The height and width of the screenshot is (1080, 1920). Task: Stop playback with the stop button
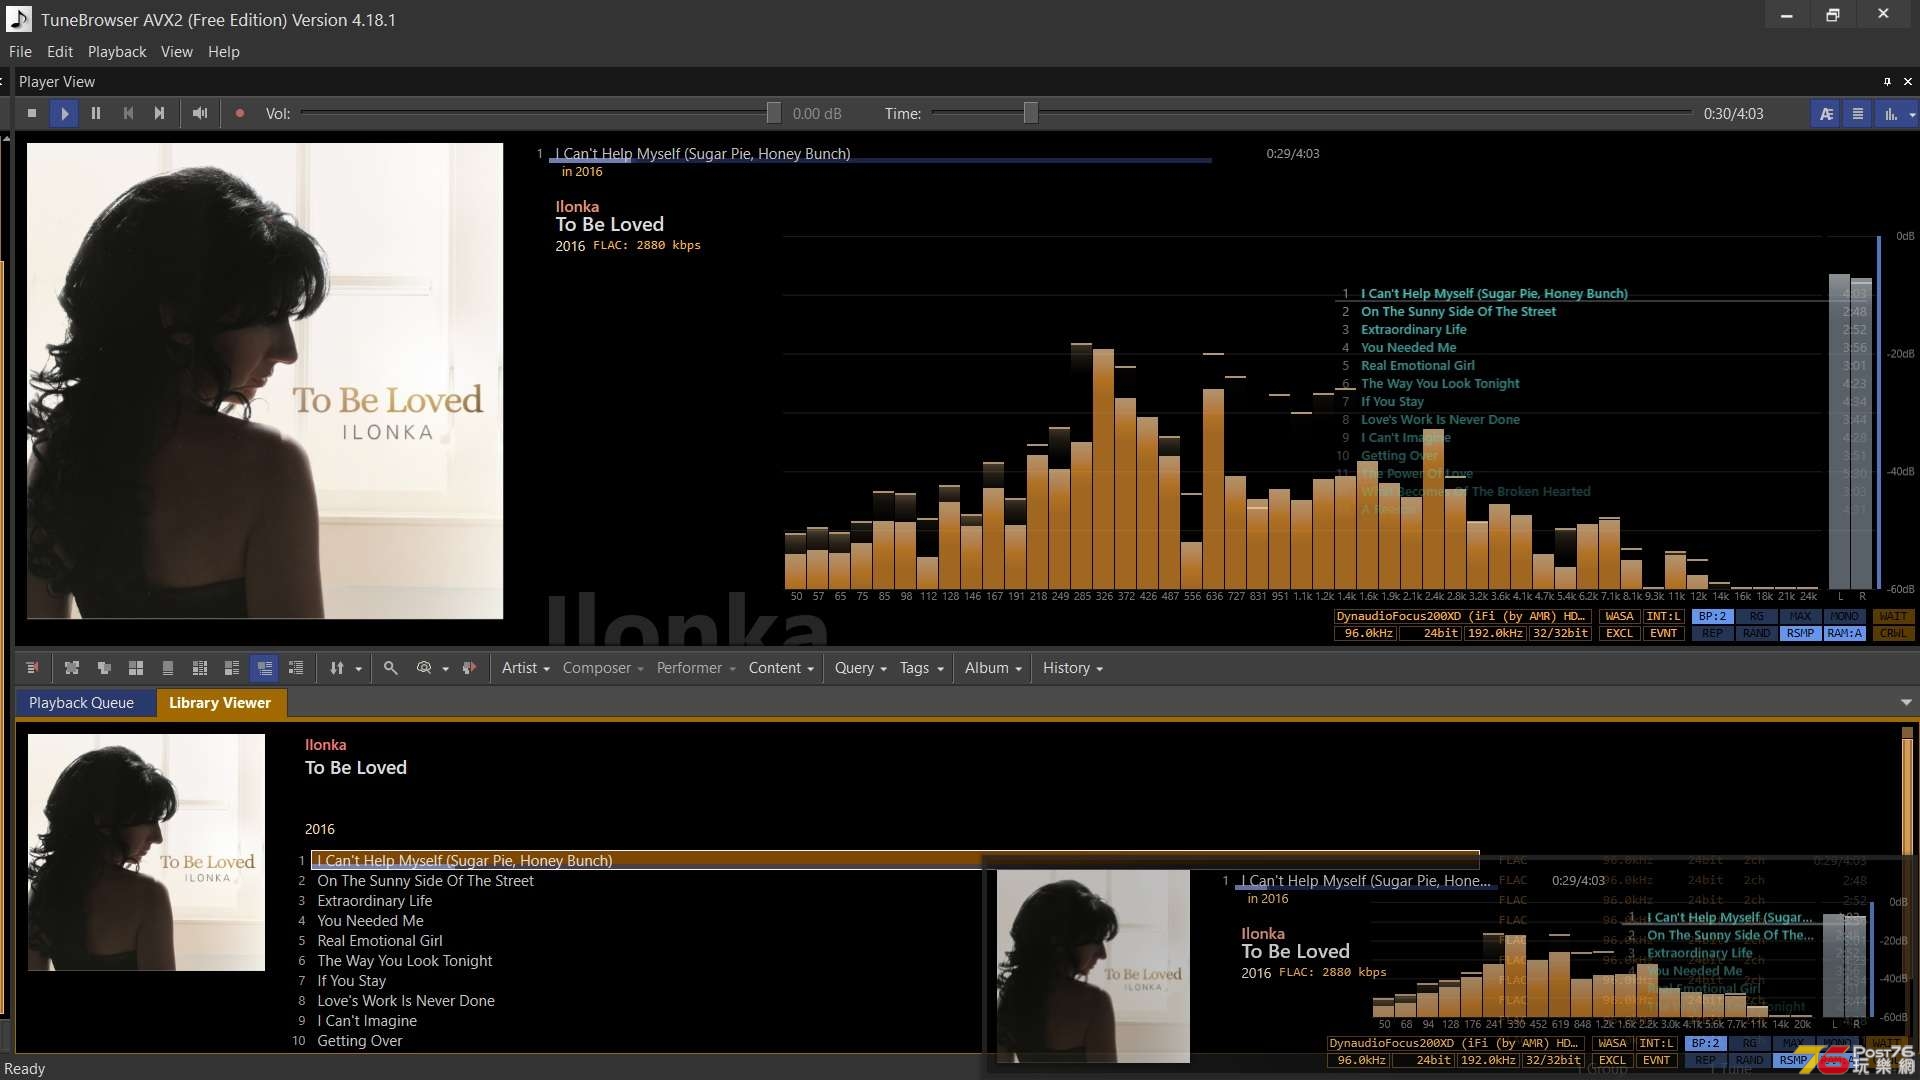[x=32, y=114]
